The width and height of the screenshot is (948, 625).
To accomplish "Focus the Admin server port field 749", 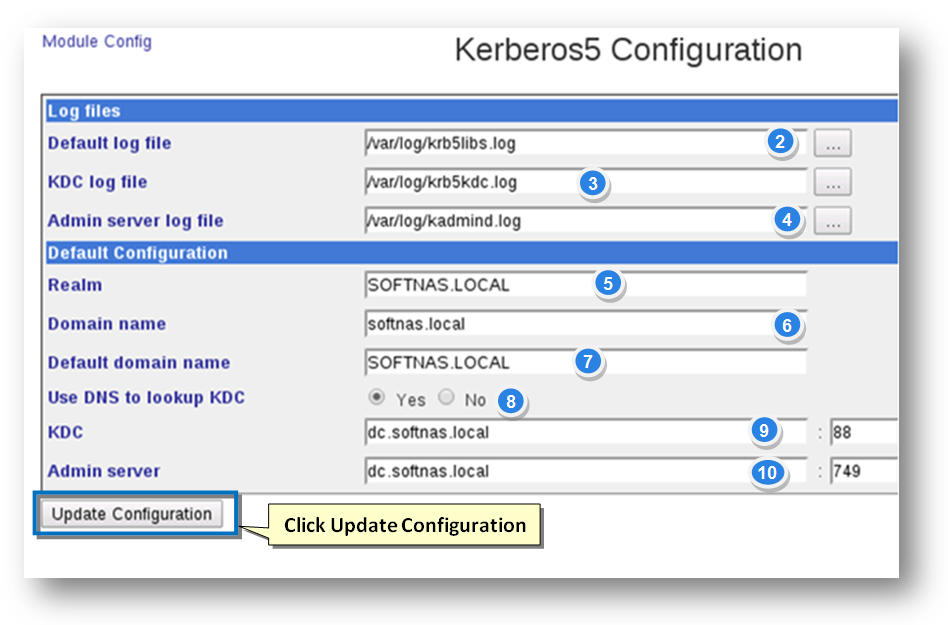I will coord(864,471).
